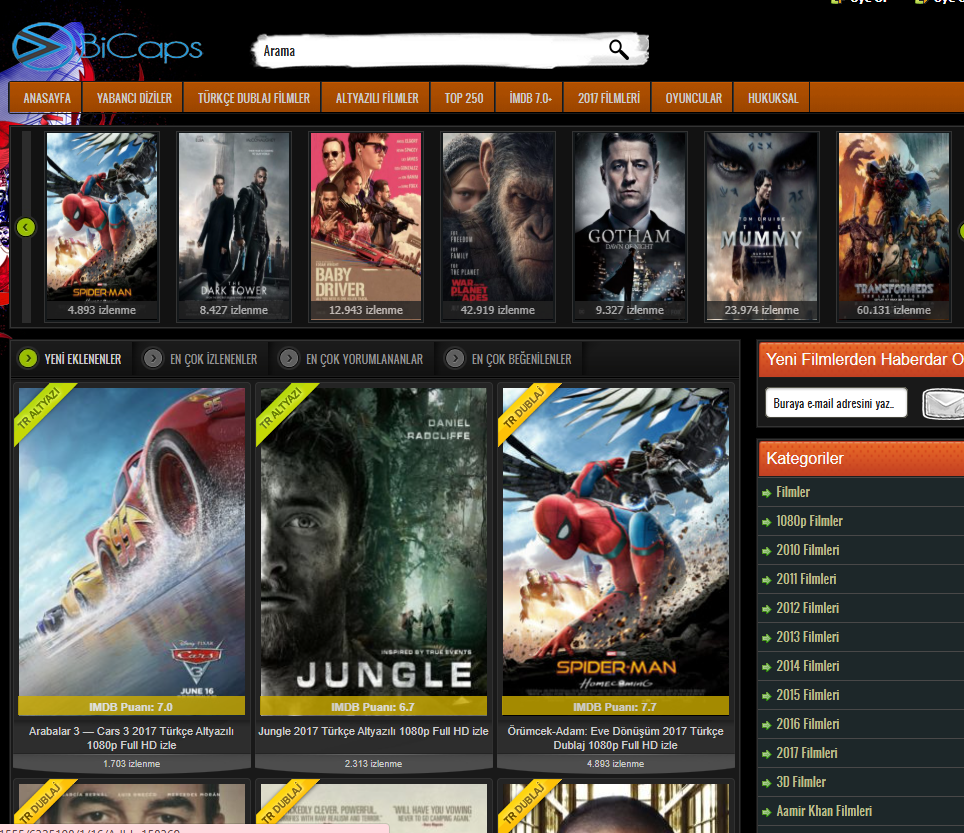This screenshot has width=964, height=833.
Task: Click the email address input field
Action: [x=836, y=403]
